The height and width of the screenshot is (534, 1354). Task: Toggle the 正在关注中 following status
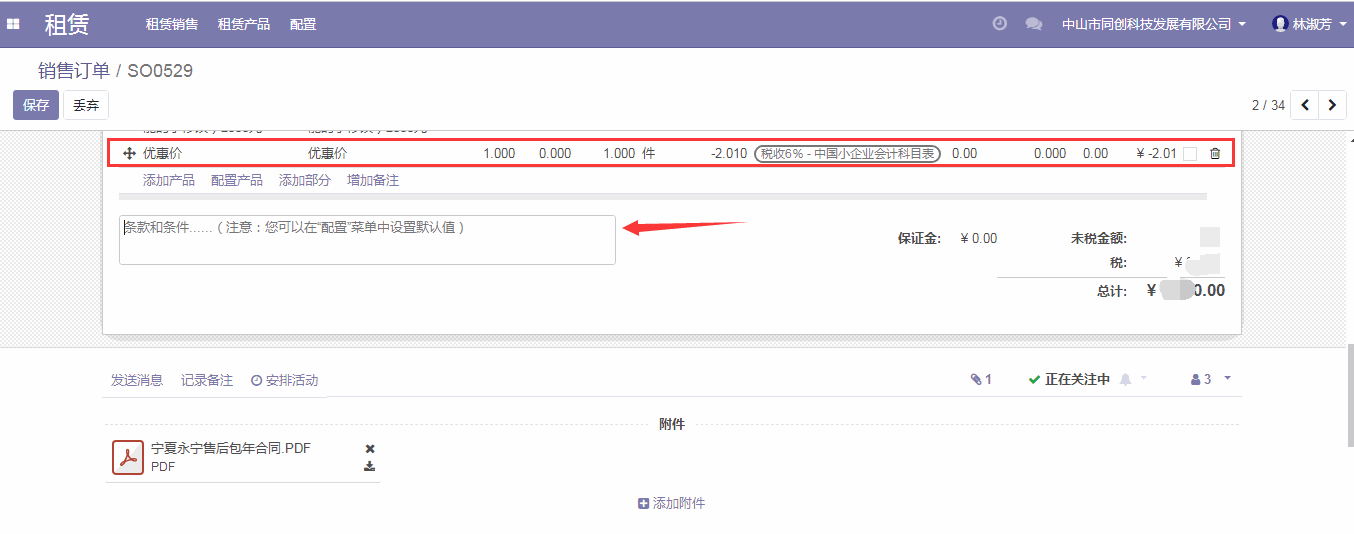(x=1068, y=380)
